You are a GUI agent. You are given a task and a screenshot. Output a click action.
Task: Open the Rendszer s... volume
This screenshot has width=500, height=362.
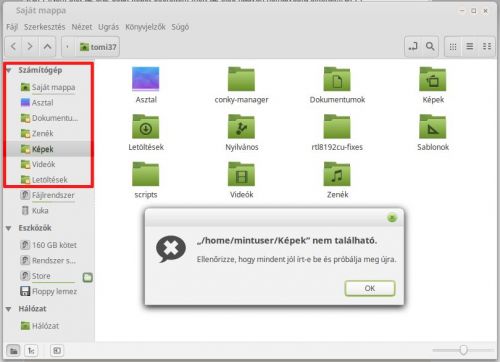pyautogui.click(x=48, y=260)
